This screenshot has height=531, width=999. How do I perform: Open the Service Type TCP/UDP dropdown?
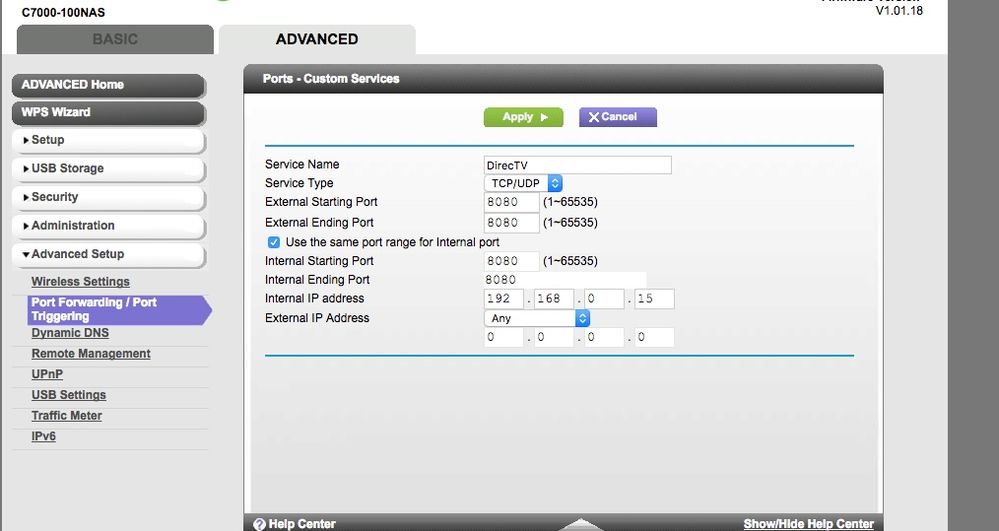coord(523,184)
